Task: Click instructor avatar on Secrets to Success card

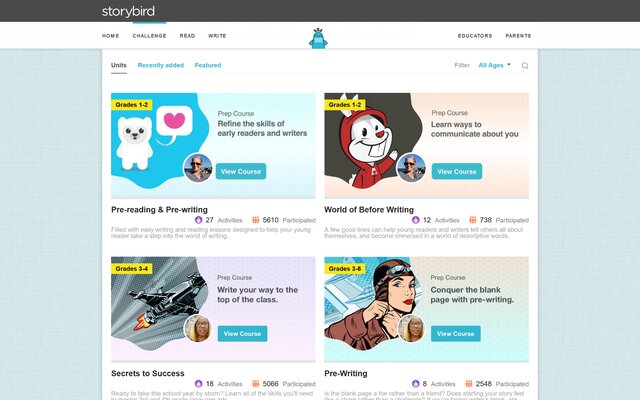Action: (198, 329)
